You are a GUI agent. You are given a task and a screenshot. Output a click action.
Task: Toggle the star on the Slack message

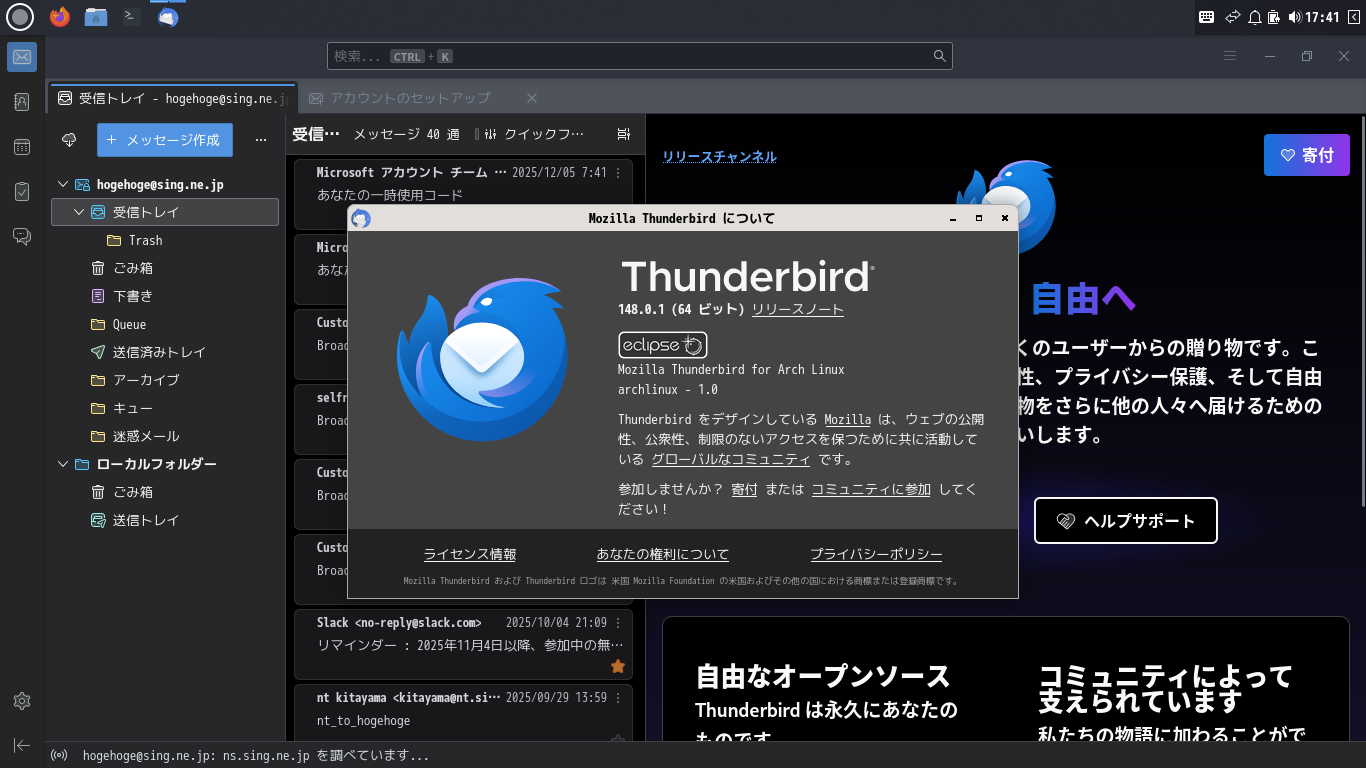pos(618,666)
